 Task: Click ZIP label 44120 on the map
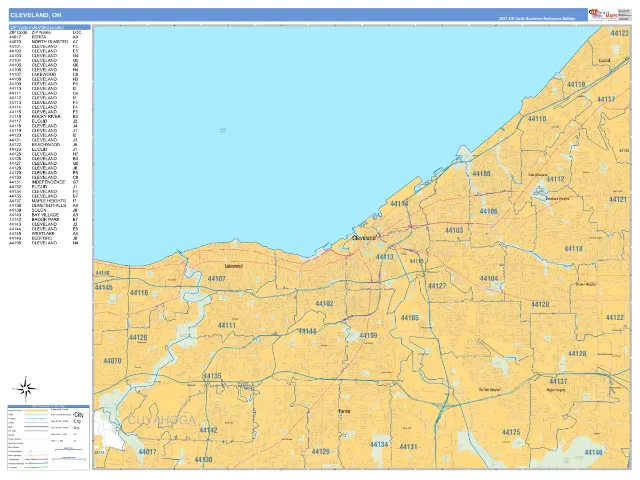tap(540, 304)
